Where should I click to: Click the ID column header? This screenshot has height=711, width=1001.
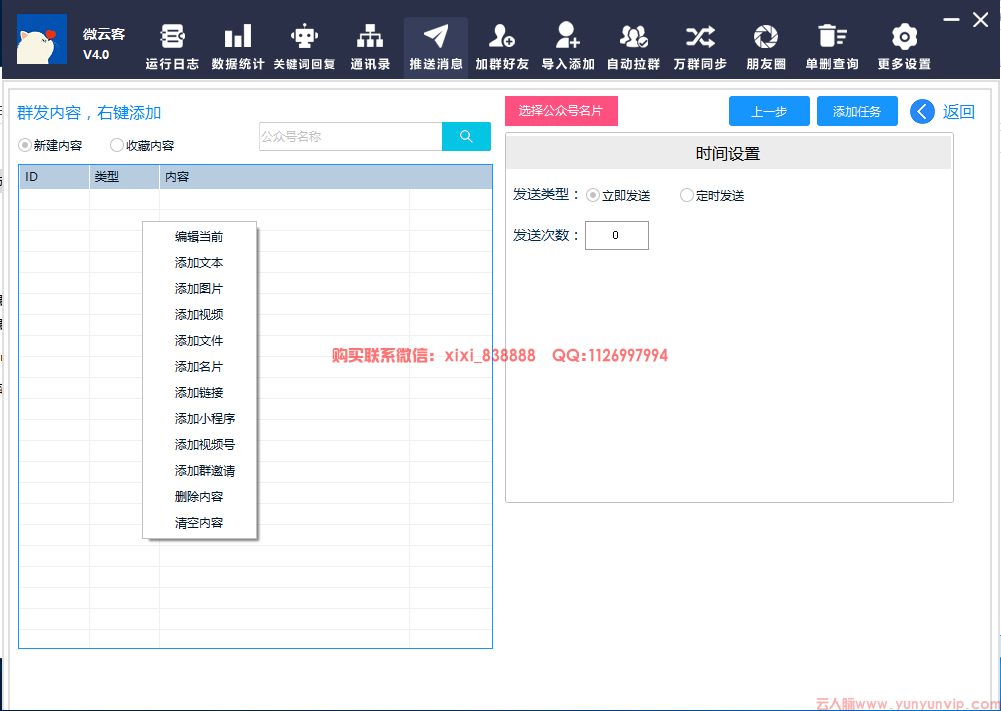click(54, 177)
